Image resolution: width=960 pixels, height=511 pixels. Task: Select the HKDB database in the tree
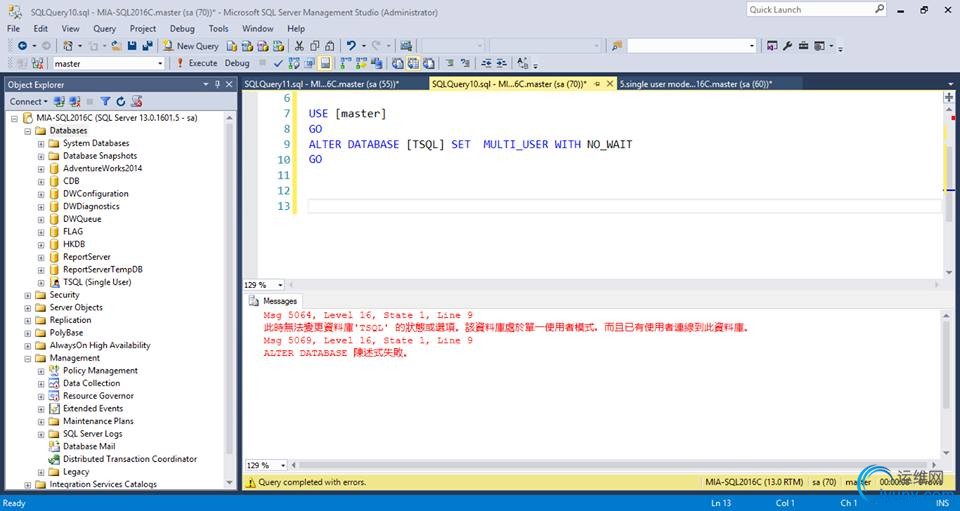click(x=74, y=245)
